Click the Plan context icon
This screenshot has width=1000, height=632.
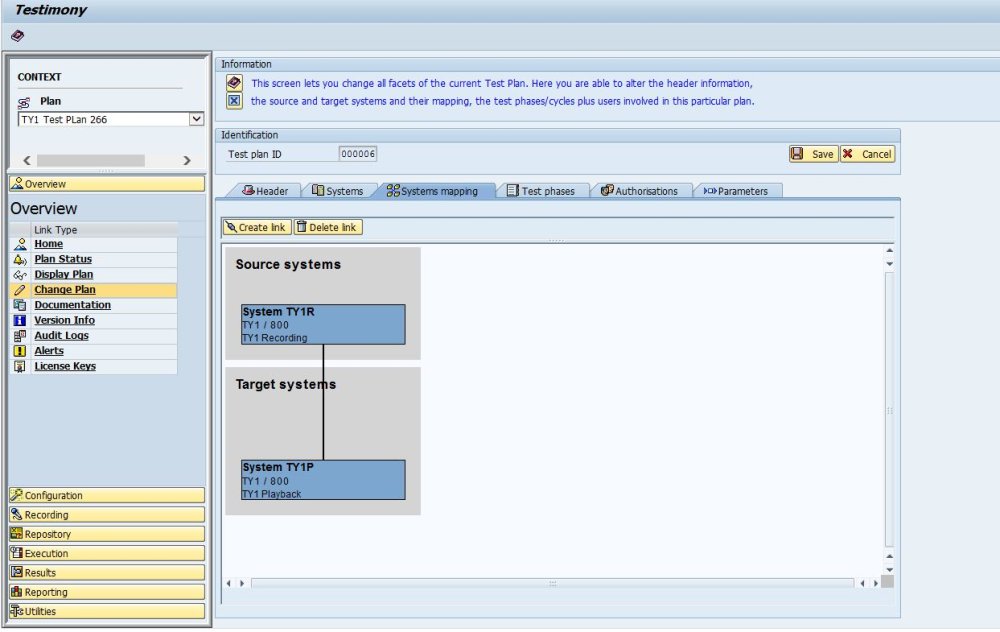(x=24, y=102)
